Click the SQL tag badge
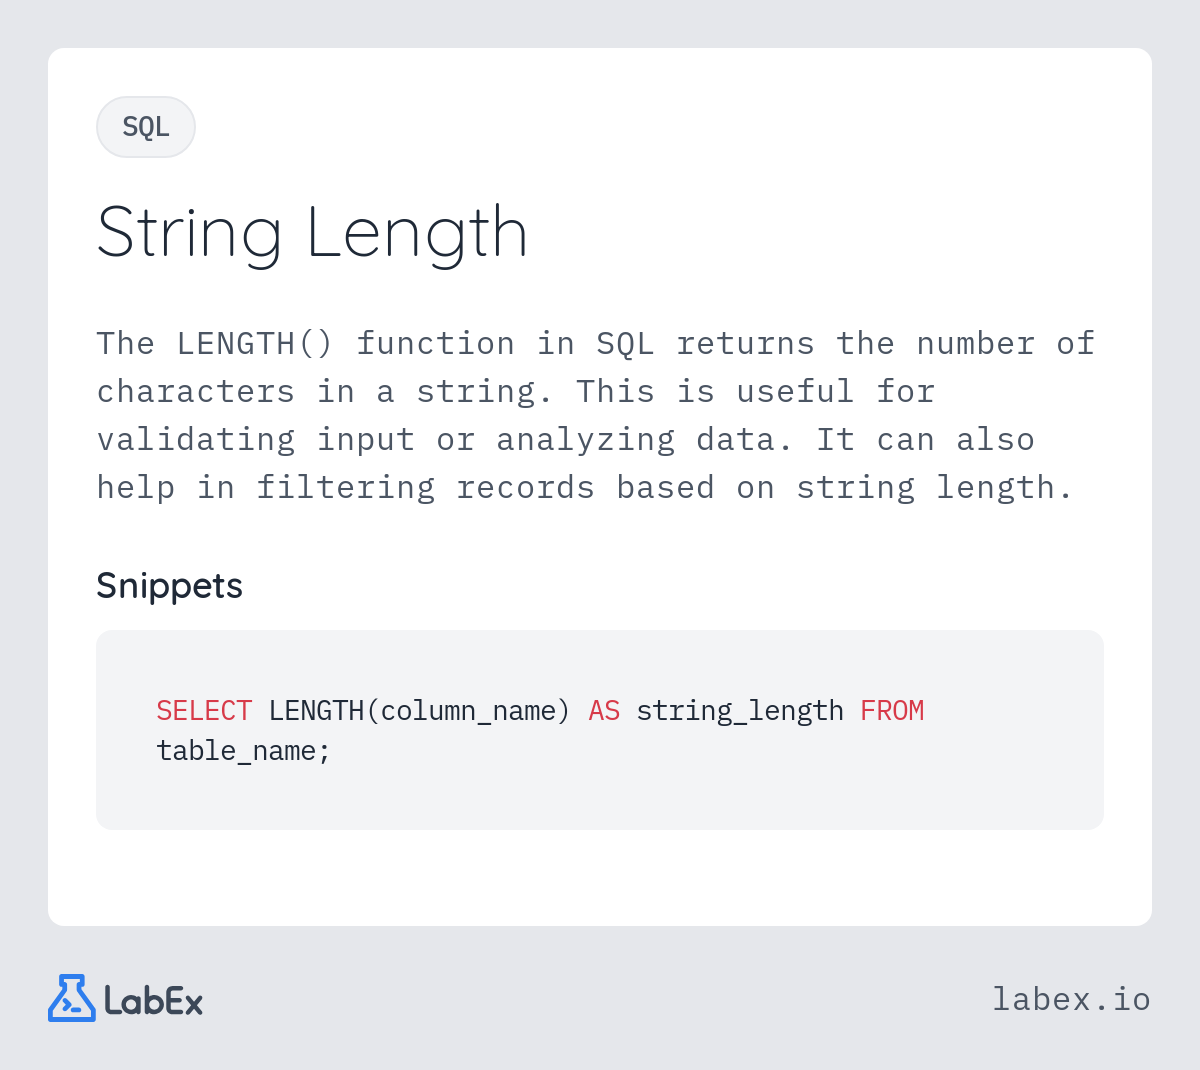Screen dimensions: 1200x1070 click(x=146, y=127)
